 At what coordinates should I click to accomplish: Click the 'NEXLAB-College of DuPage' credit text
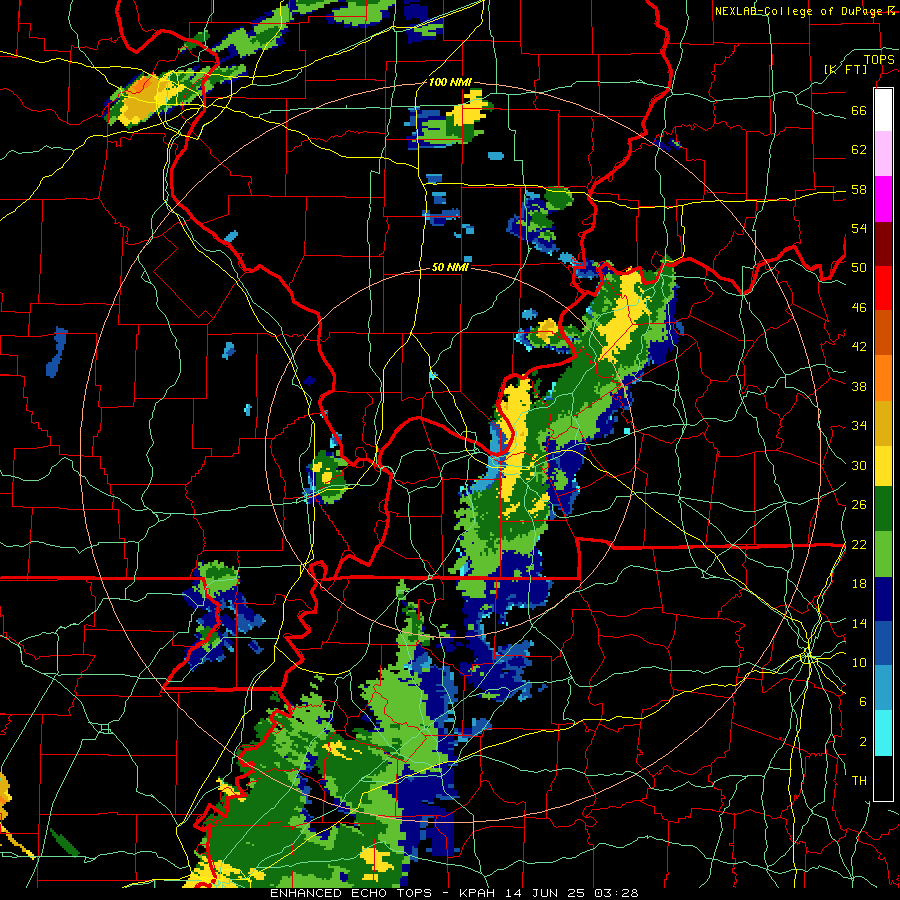[800, 11]
